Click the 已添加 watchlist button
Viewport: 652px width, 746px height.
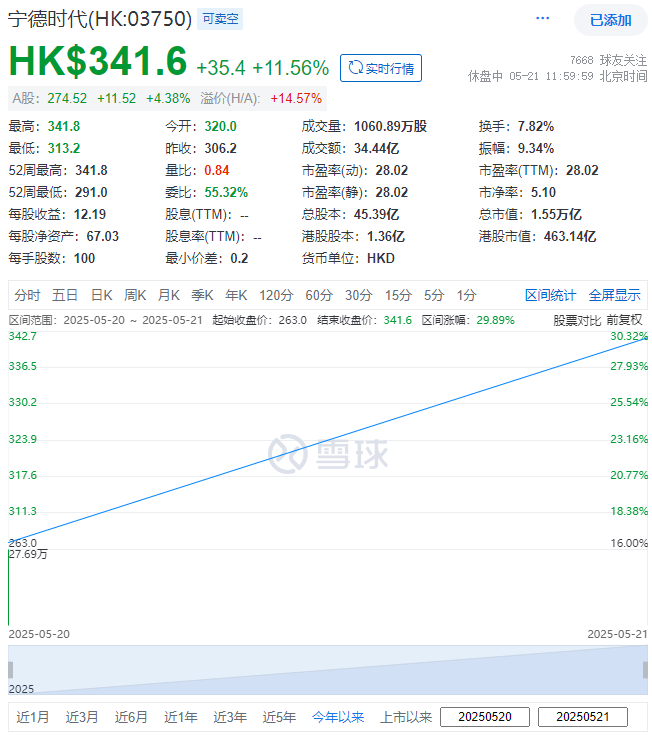pos(611,20)
